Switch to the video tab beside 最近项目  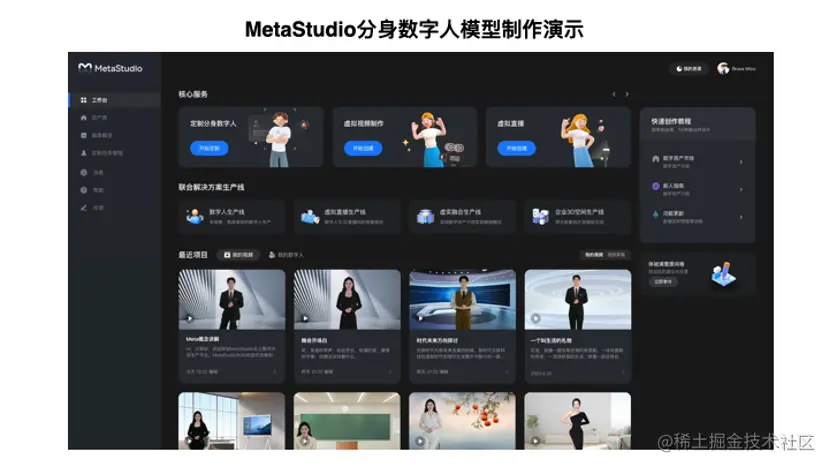click(238, 255)
